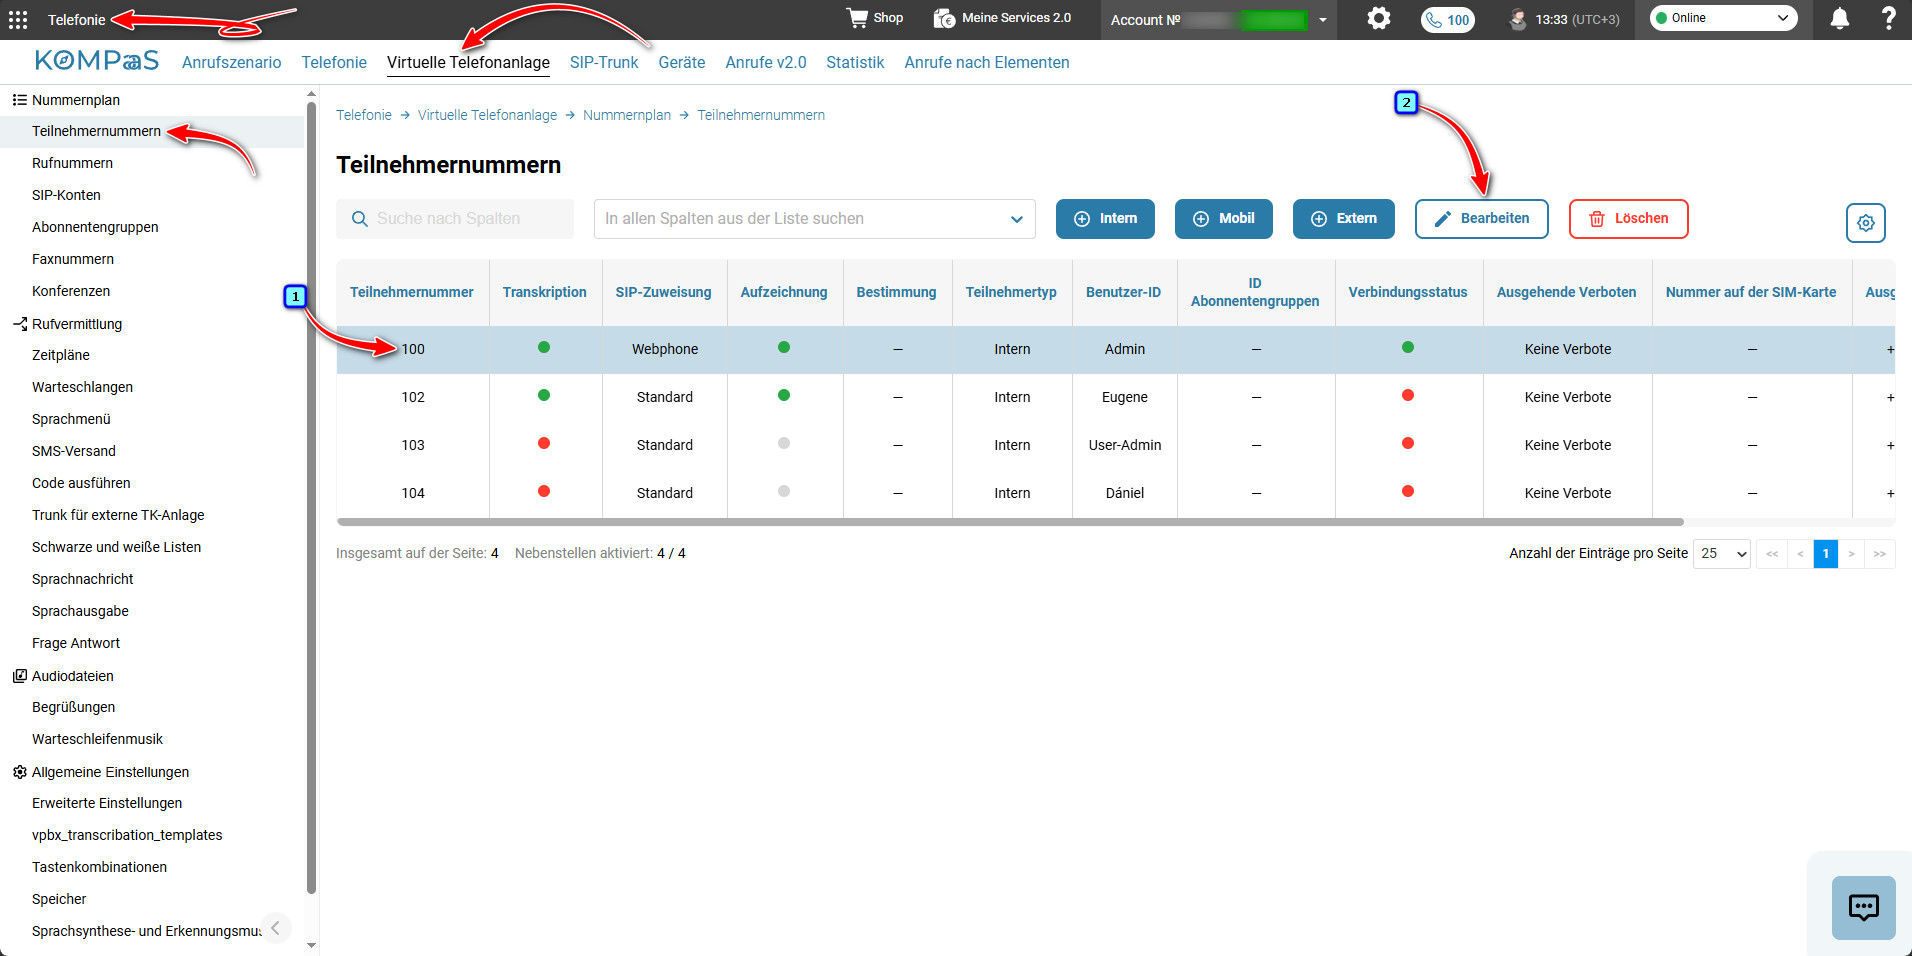Switch to Anrufszenario tab
The image size is (1912, 956).
231,62
